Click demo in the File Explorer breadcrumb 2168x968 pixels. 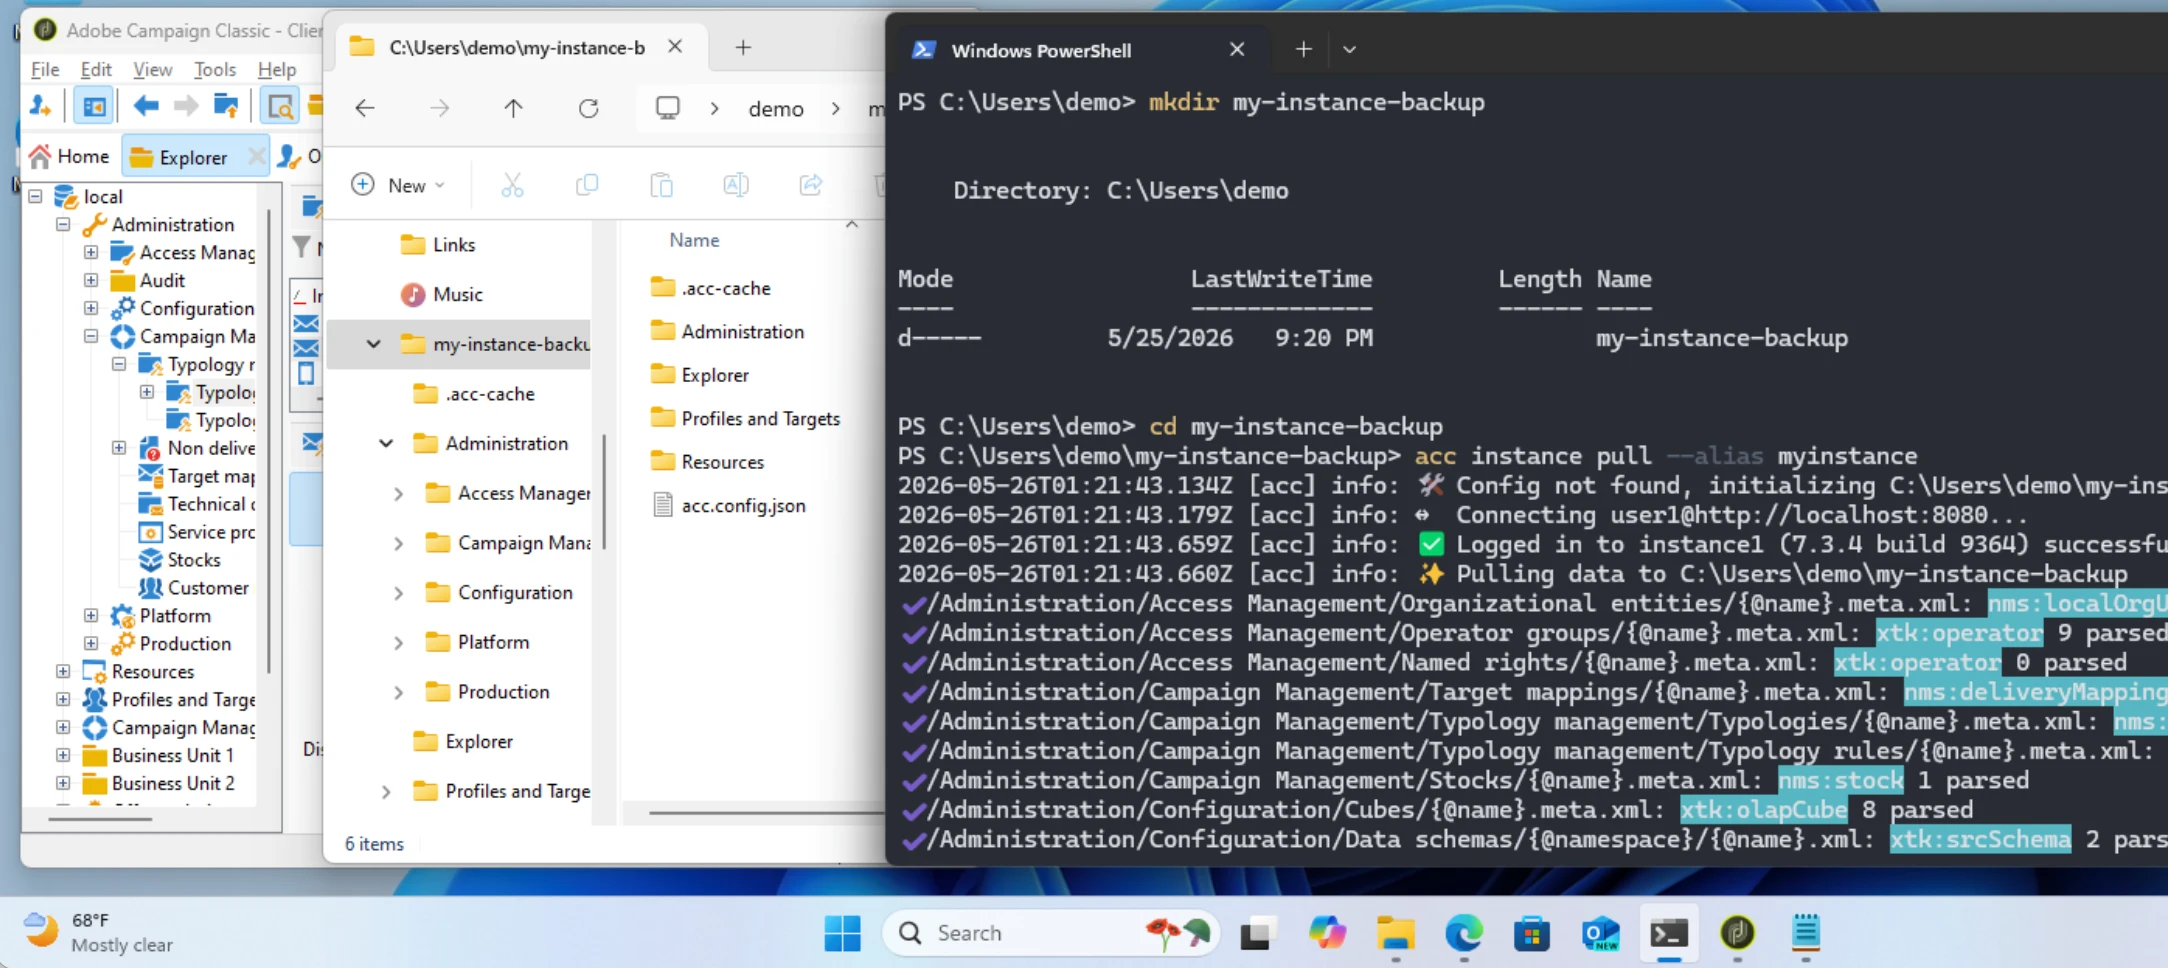[x=776, y=109]
